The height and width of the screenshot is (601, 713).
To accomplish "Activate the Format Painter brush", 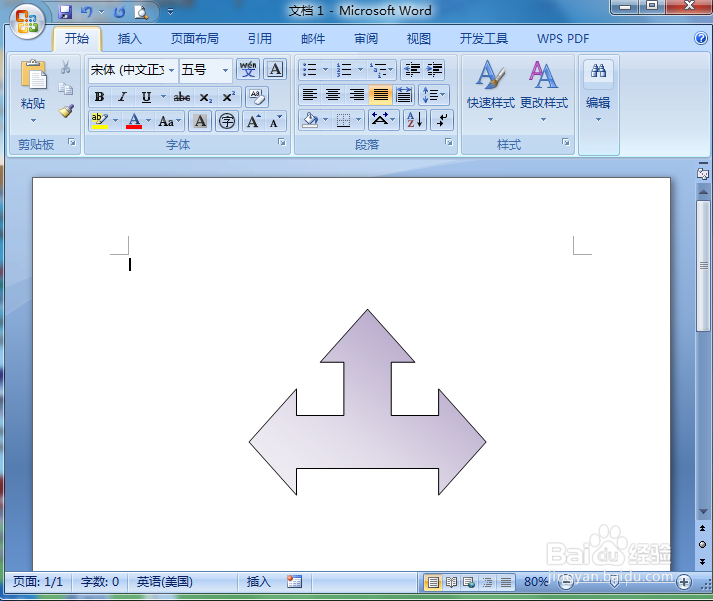I will point(66,111).
